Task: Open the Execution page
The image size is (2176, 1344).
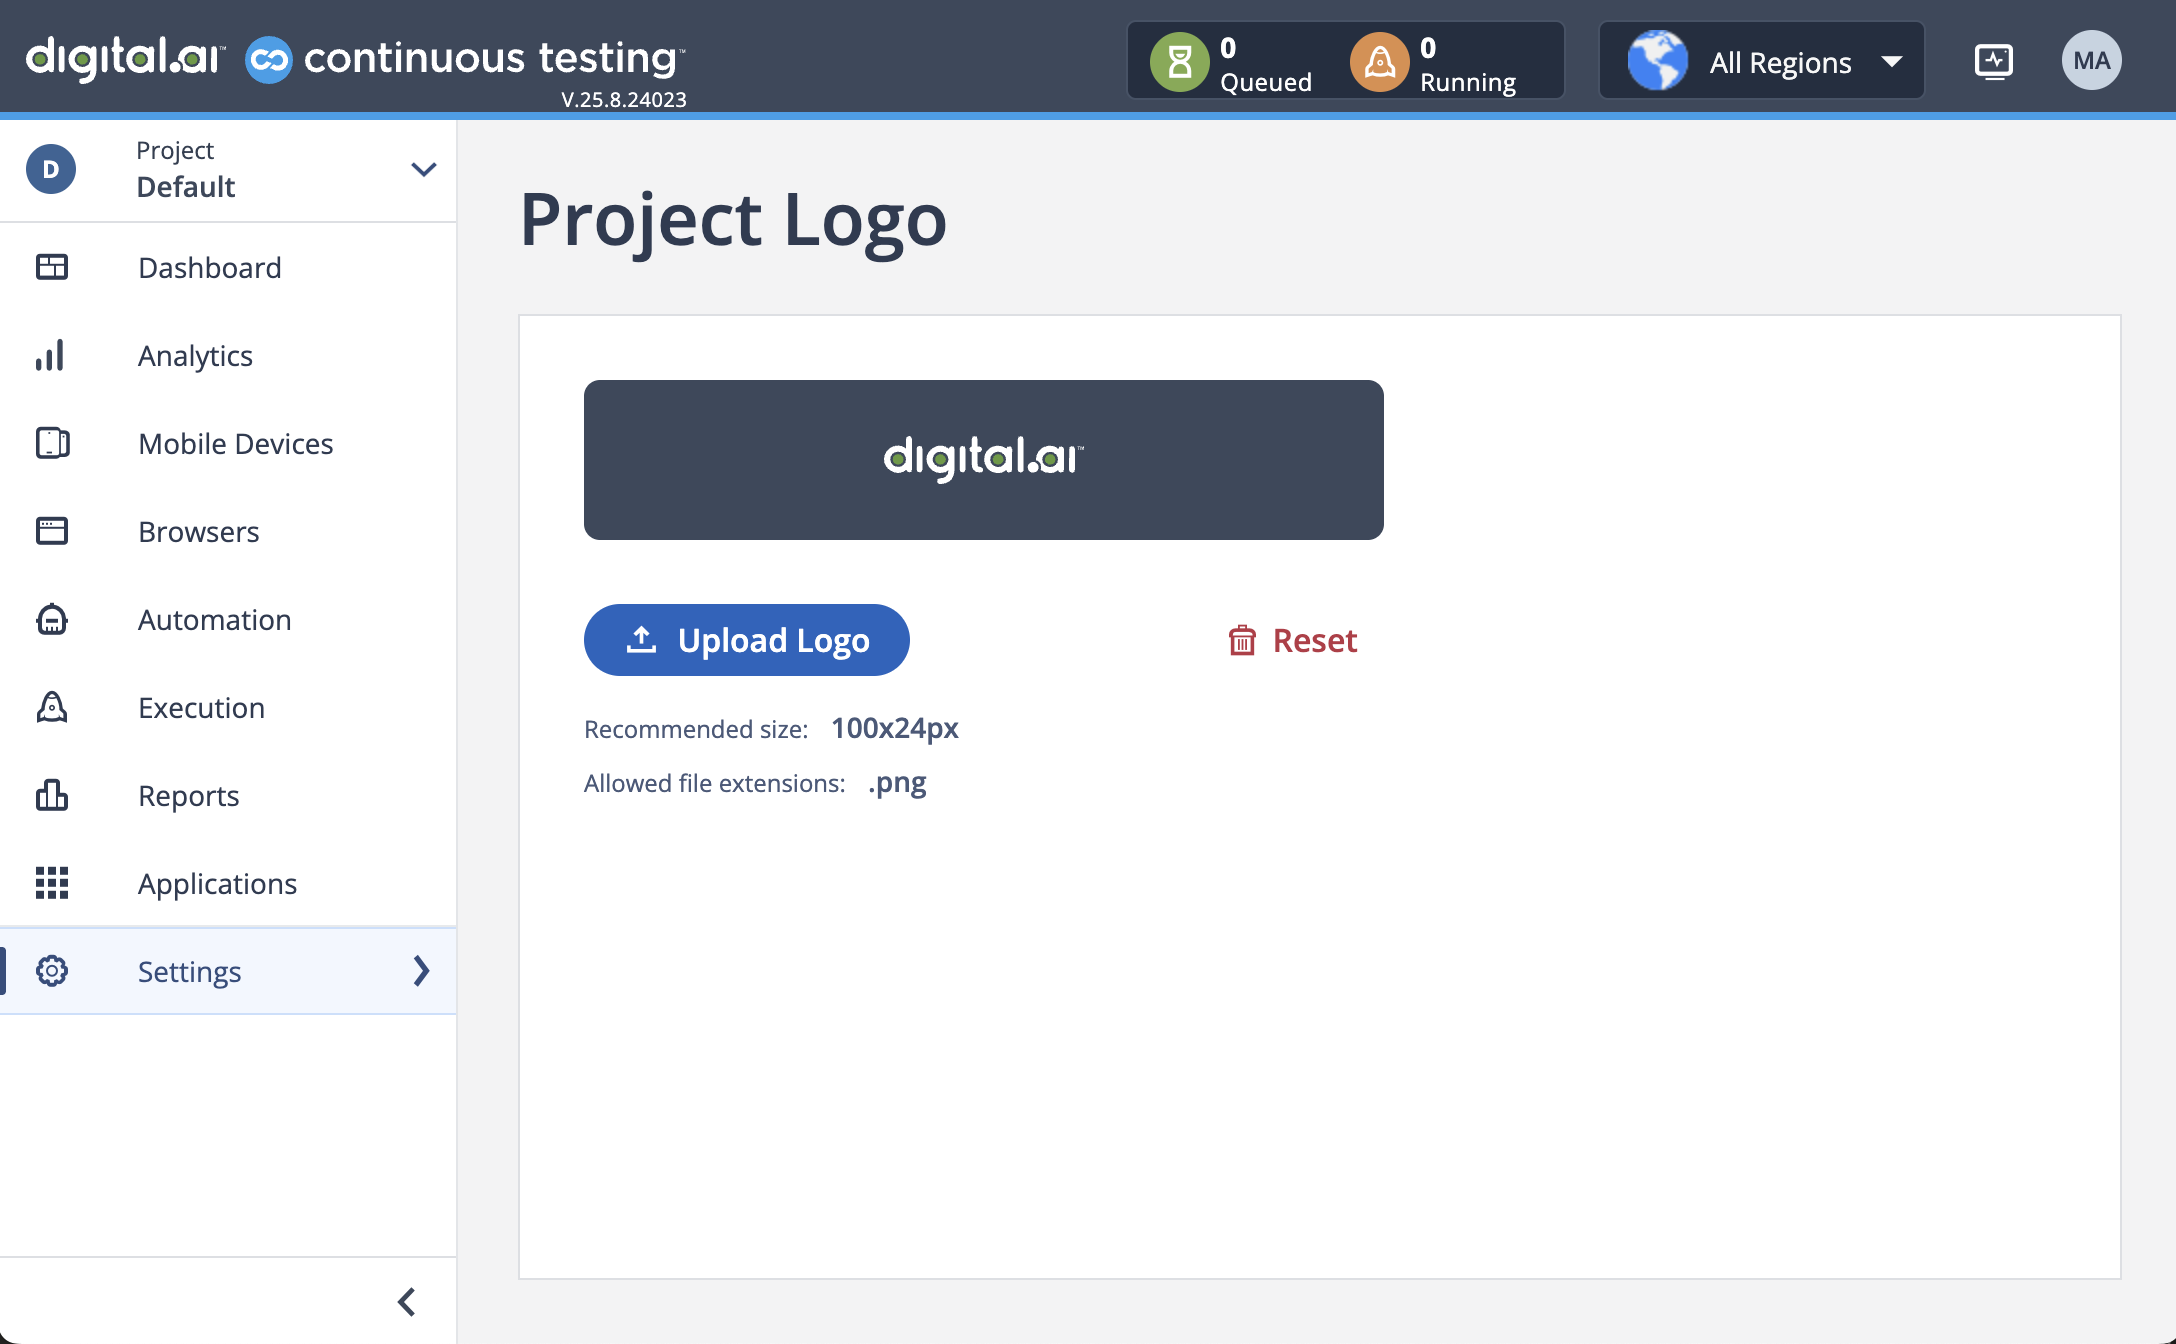Action: (228, 707)
